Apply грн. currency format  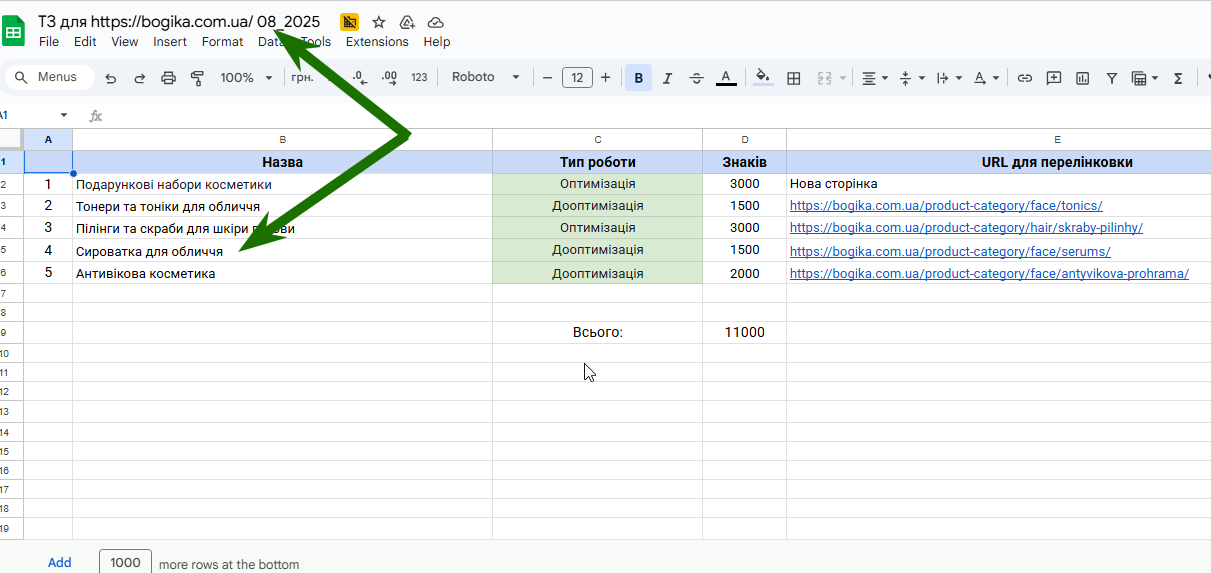click(303, 78)
